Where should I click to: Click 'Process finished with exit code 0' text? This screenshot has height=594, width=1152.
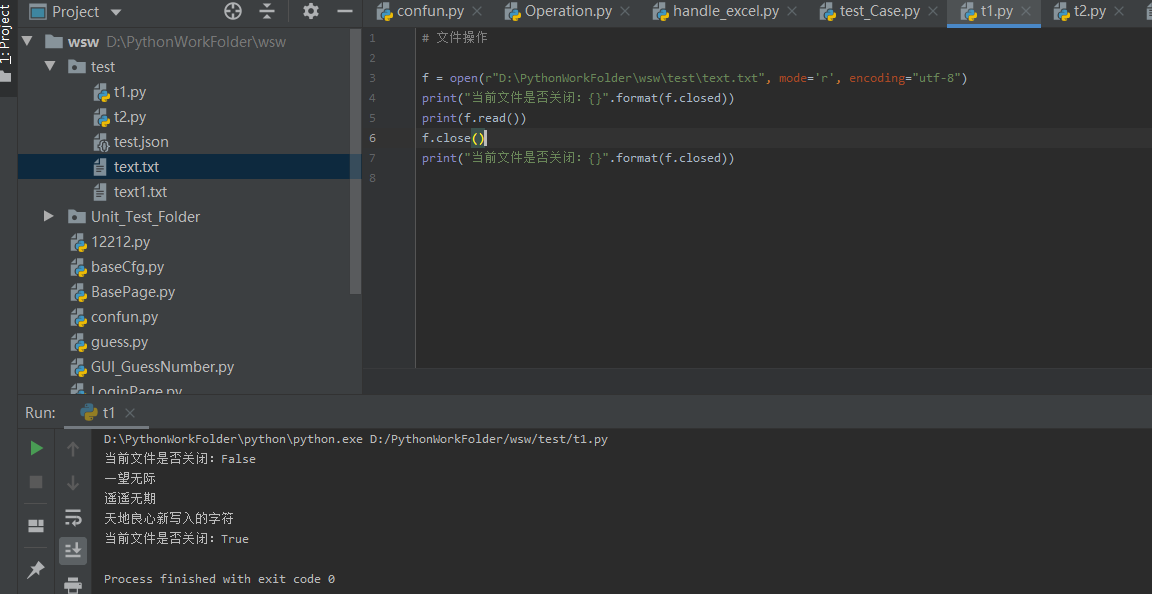click(220, 579)
